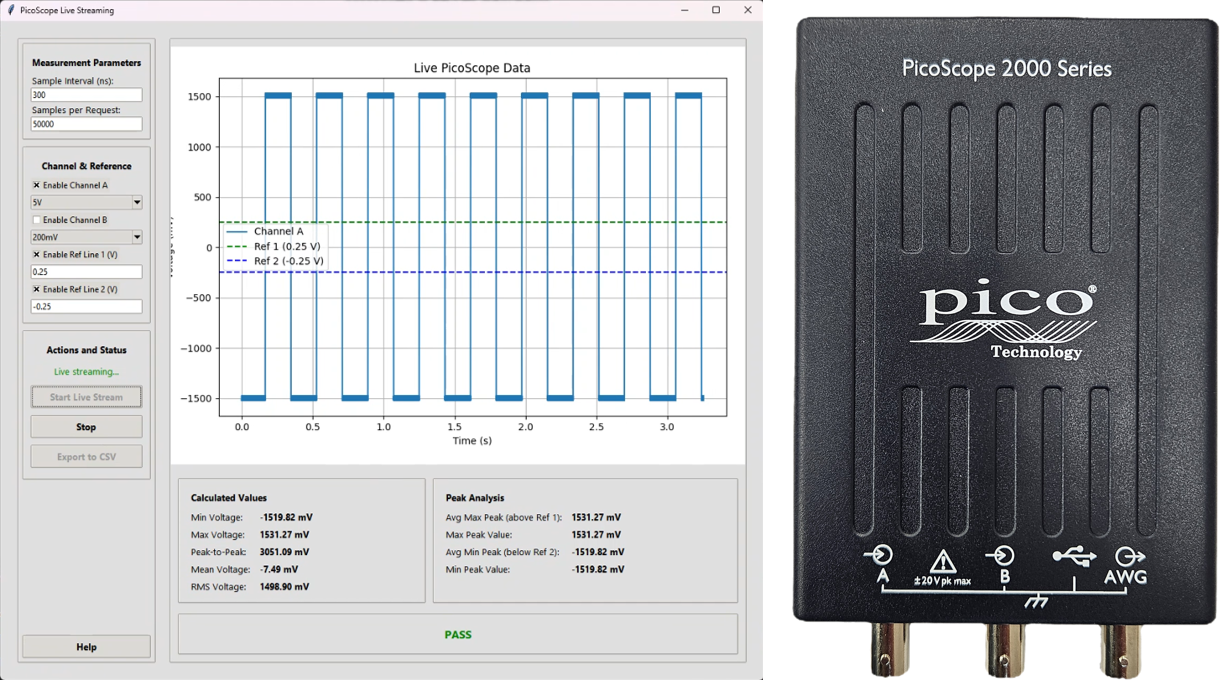Toggle the Enable Channel B checkbox
1220x680 pixels.
37,220
